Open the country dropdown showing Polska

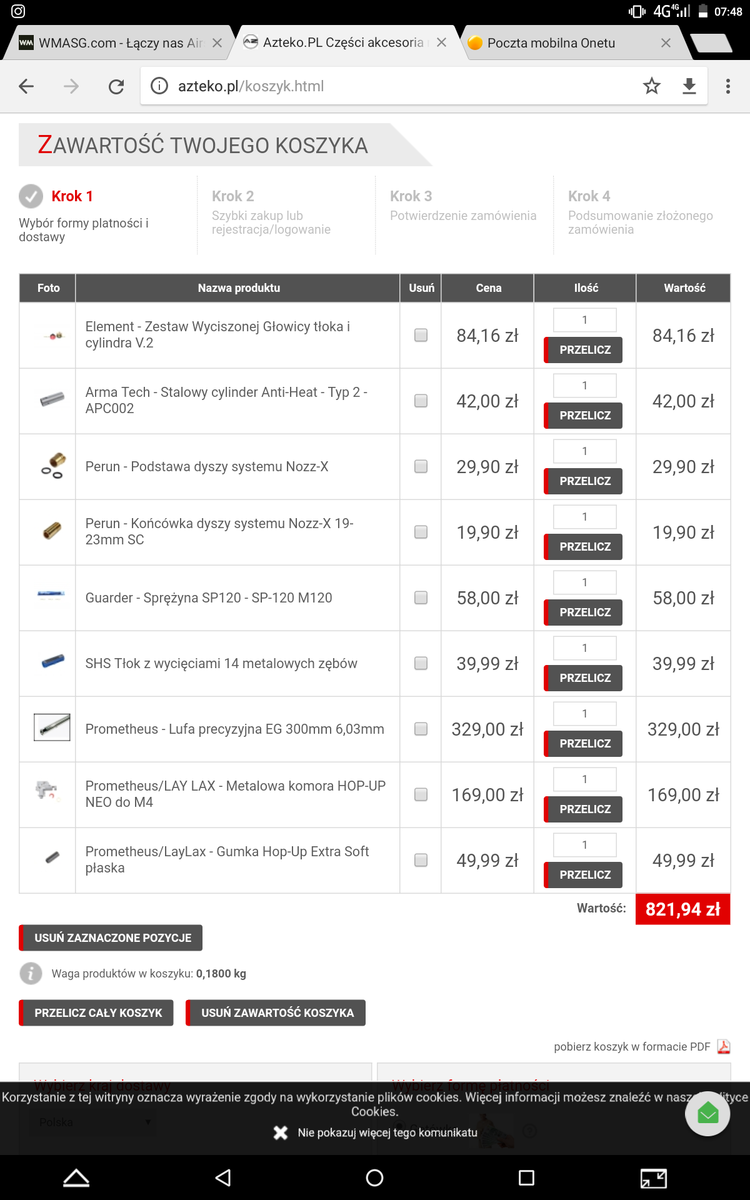pos(95,1123)
